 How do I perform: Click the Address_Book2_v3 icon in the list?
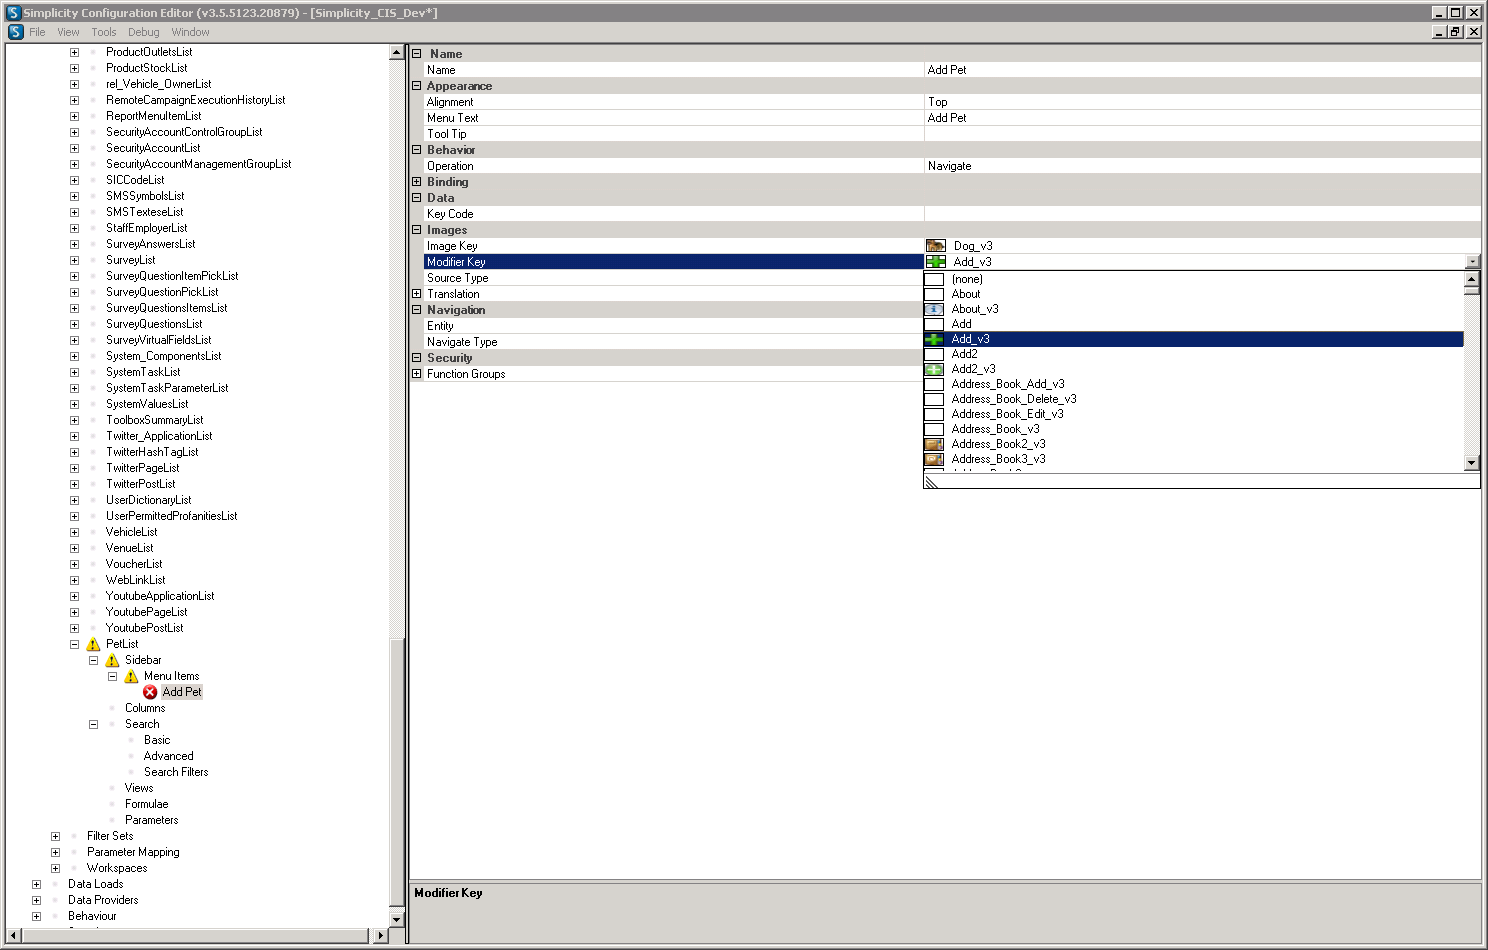pyautogui.click(x=934, y=444)
